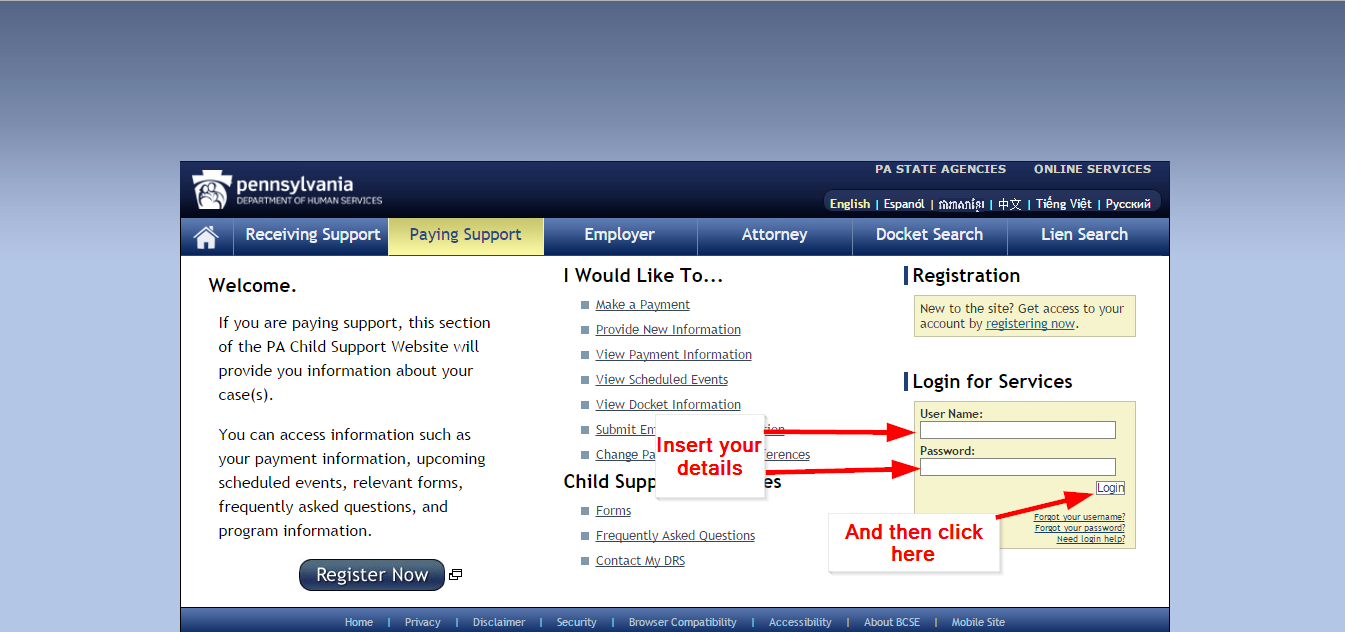Click Need login help link
Image resolution: width=1345 pixels, height=632 pixels.
point(1091,539)
